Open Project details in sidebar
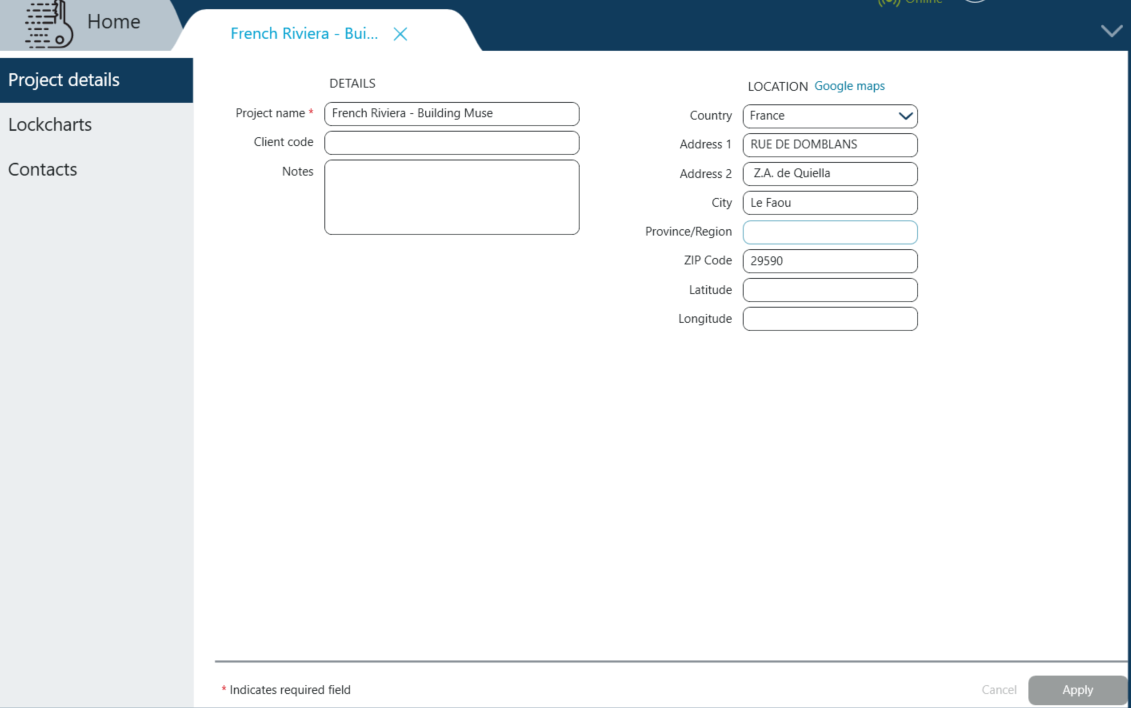Image resolution: width=1131 pixels, height=708 pixels. [64, 80]
